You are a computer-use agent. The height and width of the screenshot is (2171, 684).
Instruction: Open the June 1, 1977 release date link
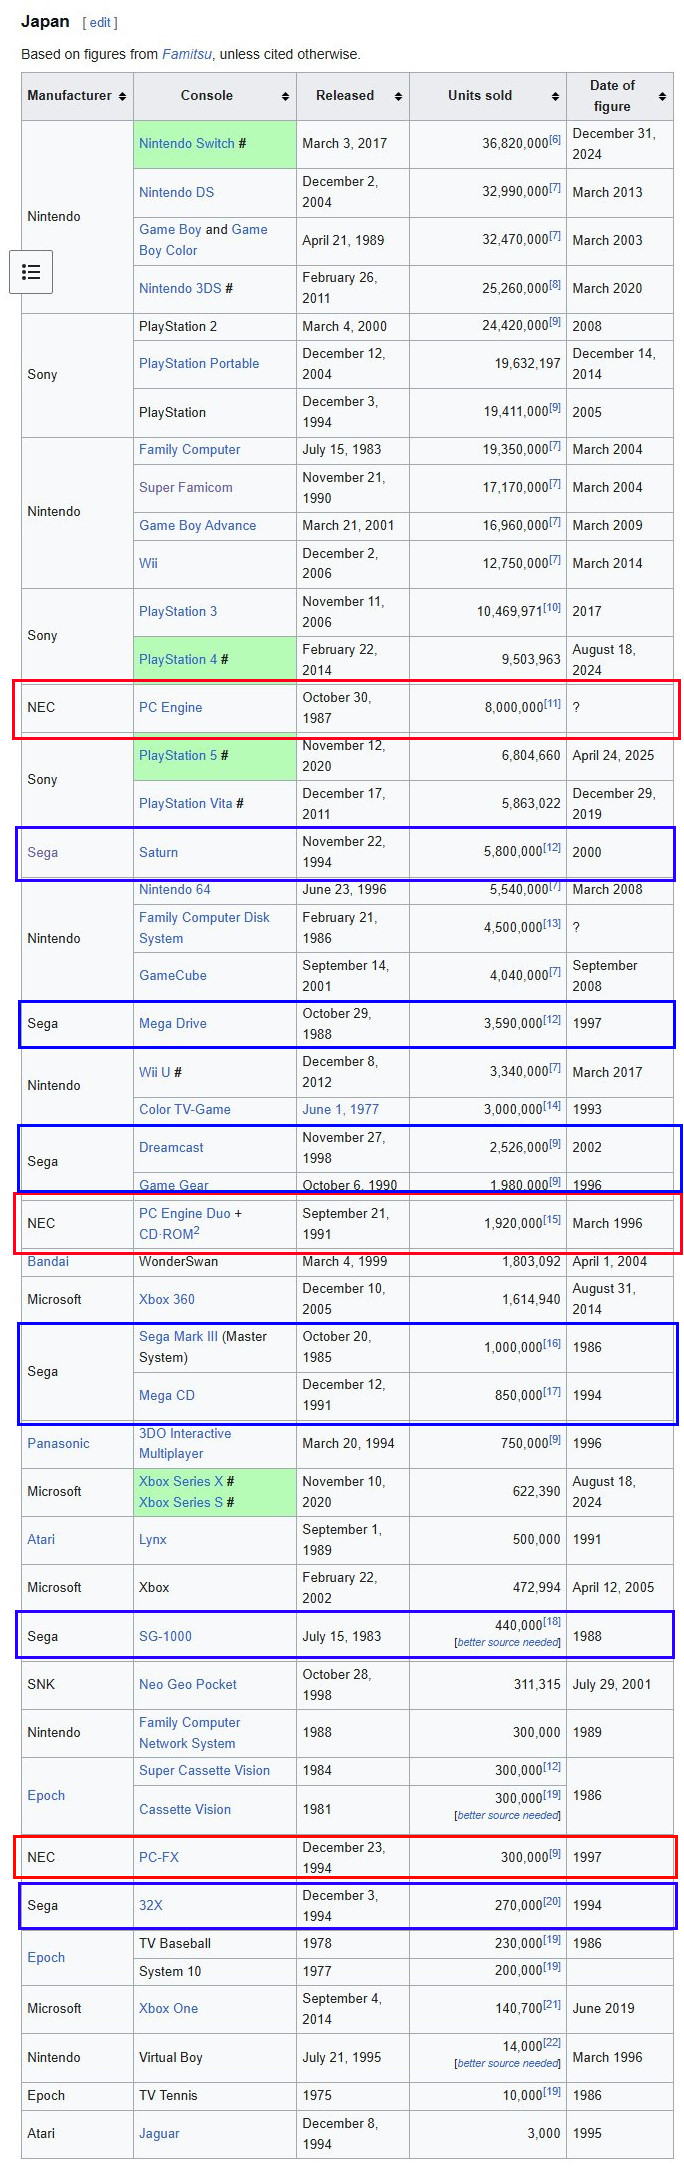tap(340, 1109)
